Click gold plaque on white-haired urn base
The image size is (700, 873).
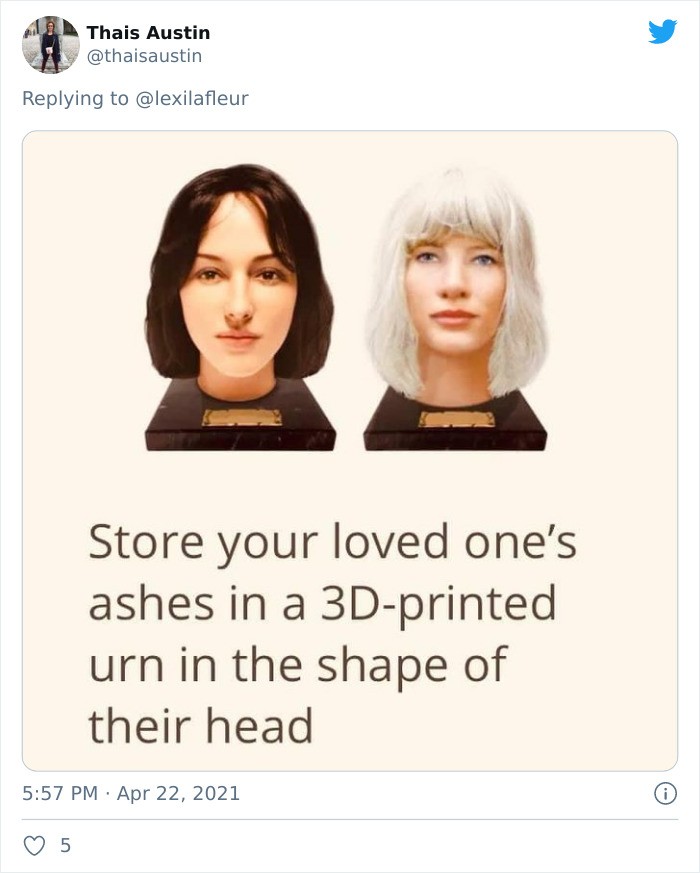click(457, 419)
